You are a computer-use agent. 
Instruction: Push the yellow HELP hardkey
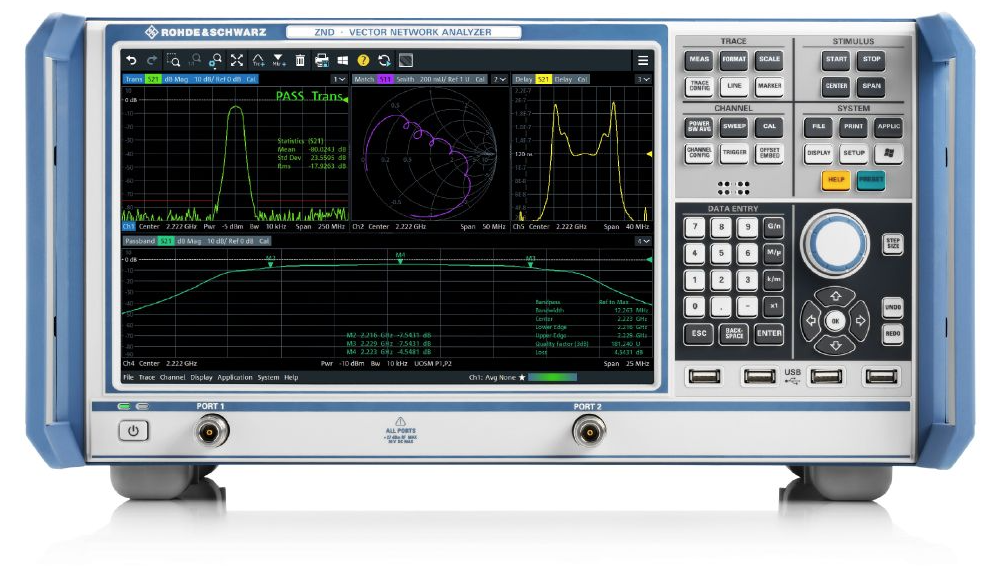point(836,181)
